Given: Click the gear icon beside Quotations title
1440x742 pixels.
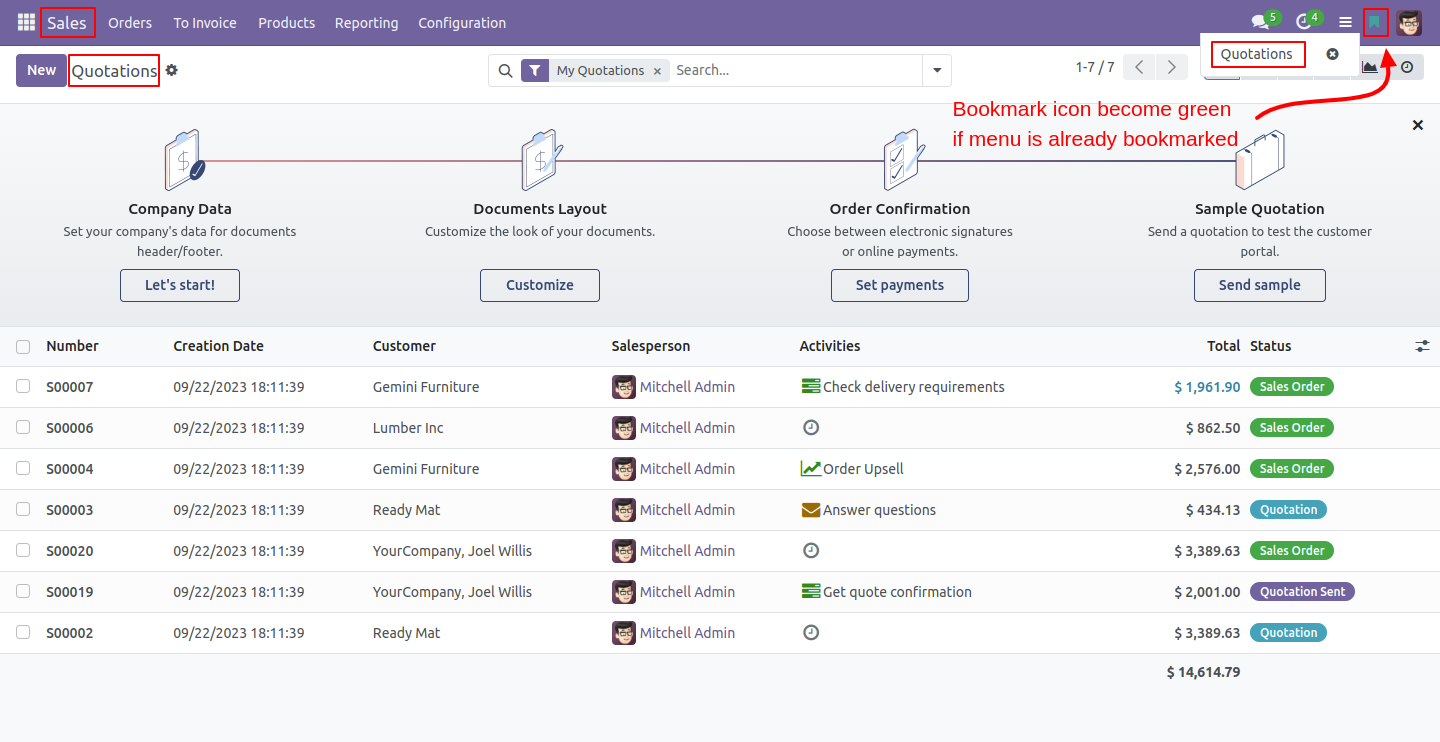Looking at the screenshot, I should pos(172,70).
